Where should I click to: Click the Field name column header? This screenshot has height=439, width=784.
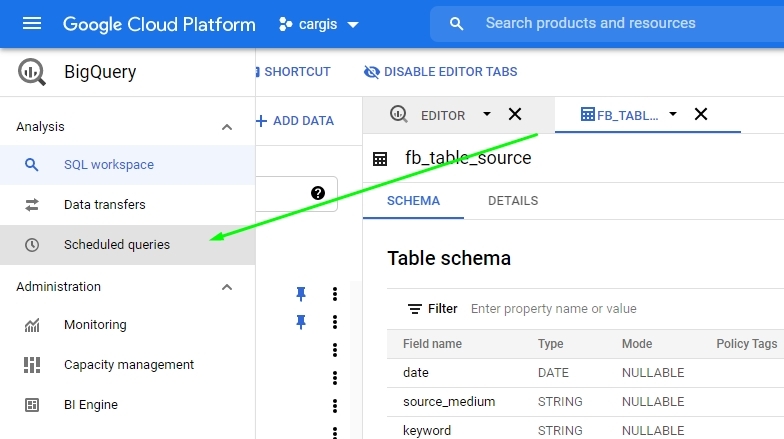pos(432,344)
